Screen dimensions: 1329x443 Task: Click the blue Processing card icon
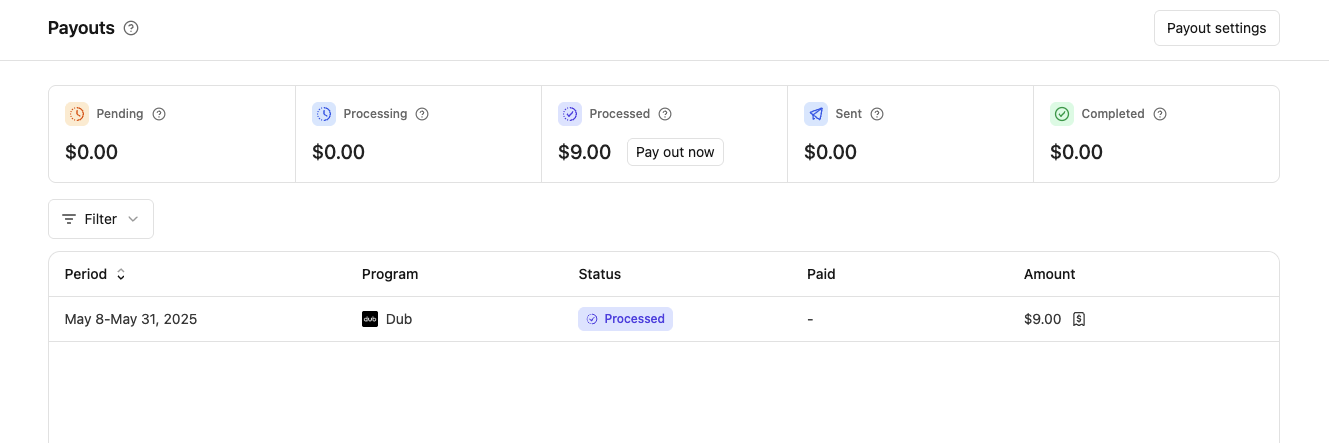(x=324, y=114)
